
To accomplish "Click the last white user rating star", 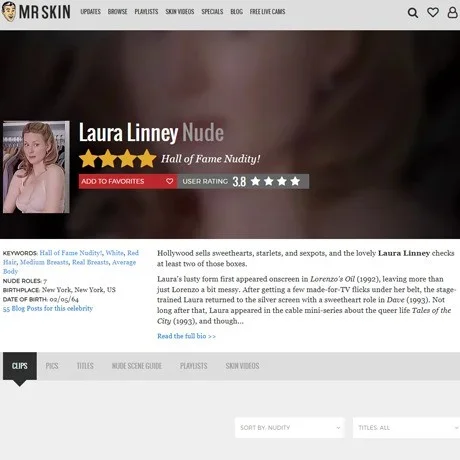I will (295, 181).
